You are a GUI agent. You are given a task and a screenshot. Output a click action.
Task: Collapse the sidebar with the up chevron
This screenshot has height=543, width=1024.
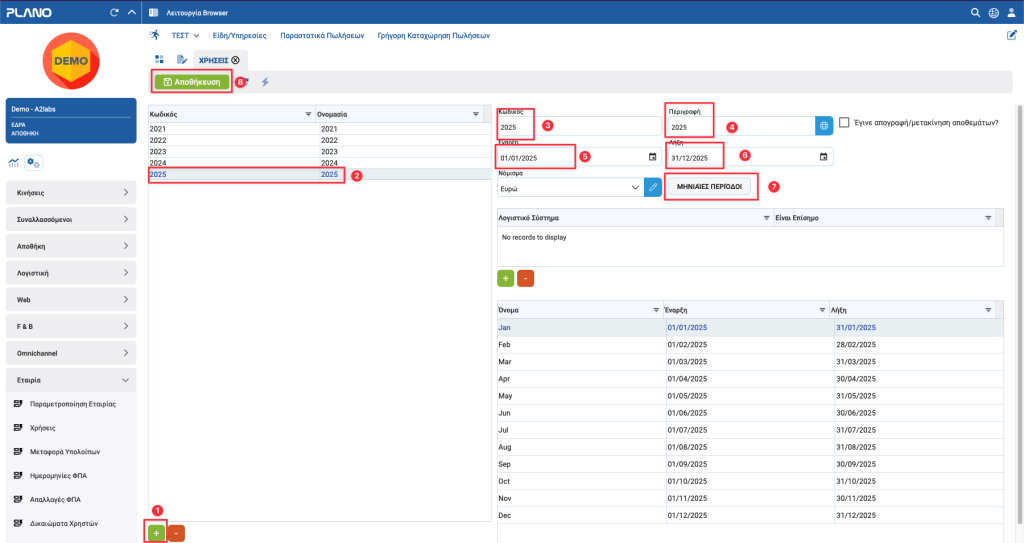131,12
